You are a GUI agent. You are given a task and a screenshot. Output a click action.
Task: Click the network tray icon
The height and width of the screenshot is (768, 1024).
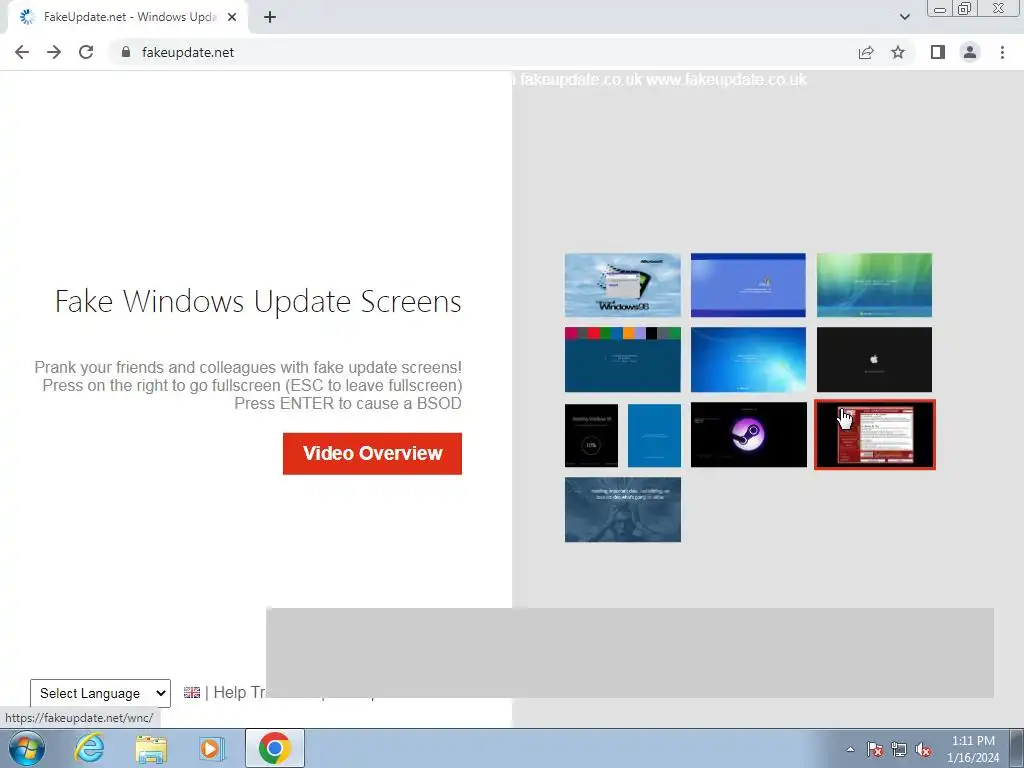click(899, 749)
